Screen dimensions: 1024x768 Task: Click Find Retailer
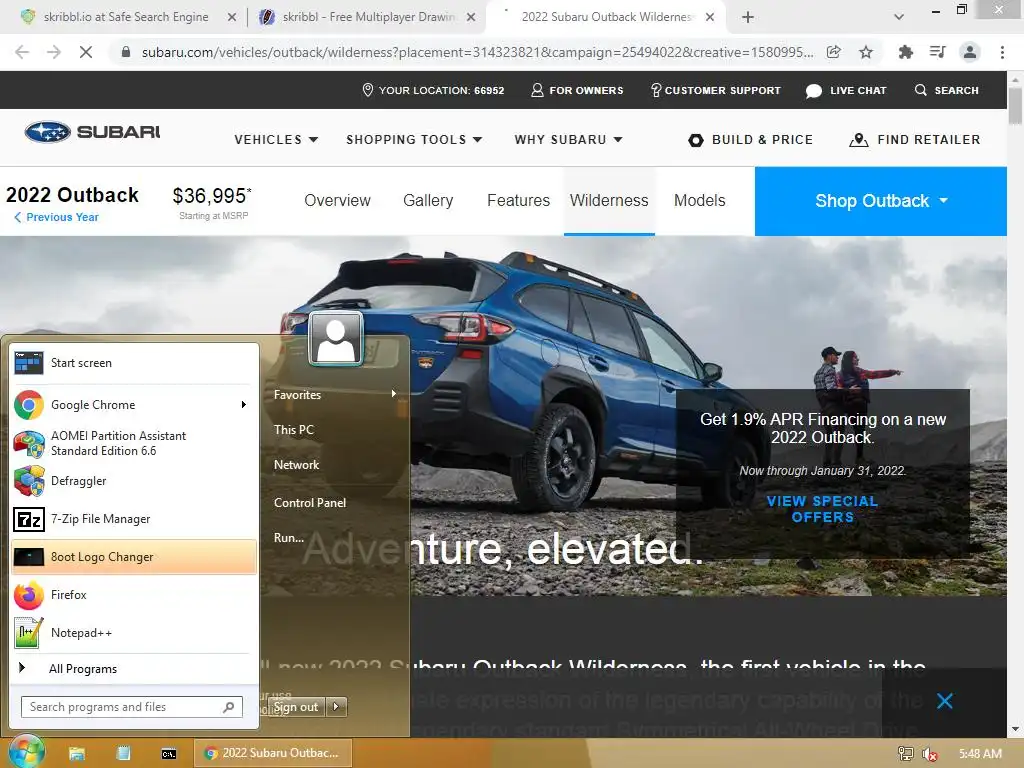tap(915, 140)
